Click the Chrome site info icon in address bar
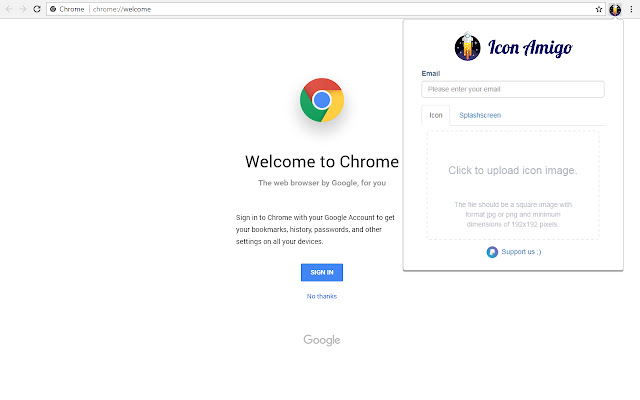This screenshot has height=400, width=640. pos(53,9)
